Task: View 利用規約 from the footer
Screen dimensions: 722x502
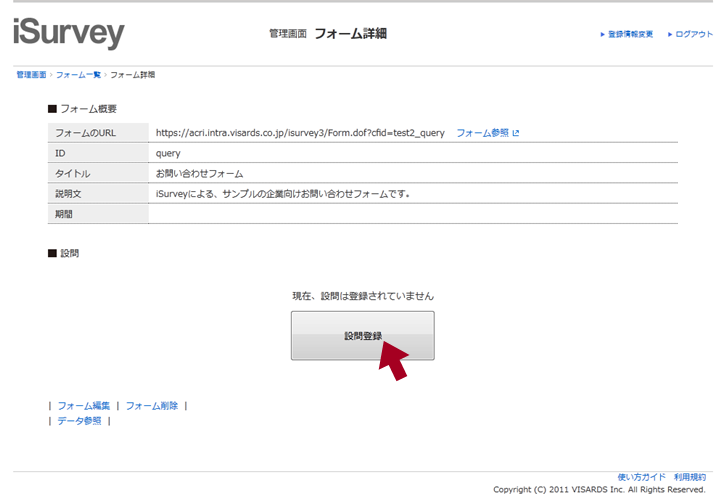Action: click(x=689, y=478)
